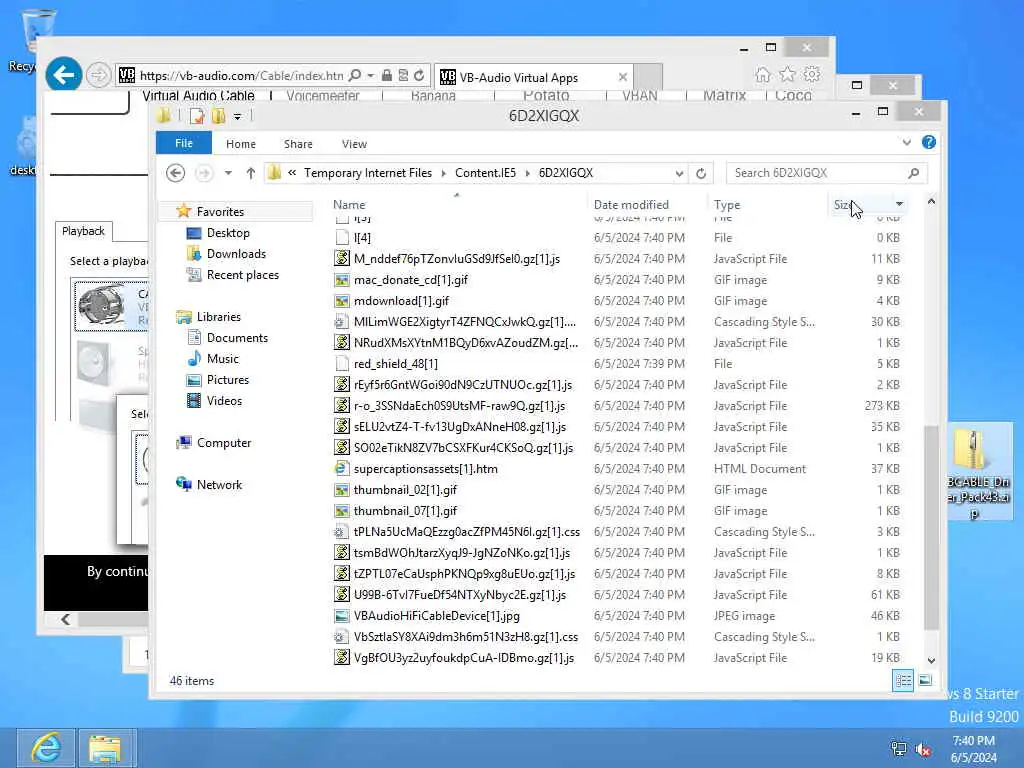Open Pictures library in navigation pane
1024x768 pixels.
[x=227, y=379]
